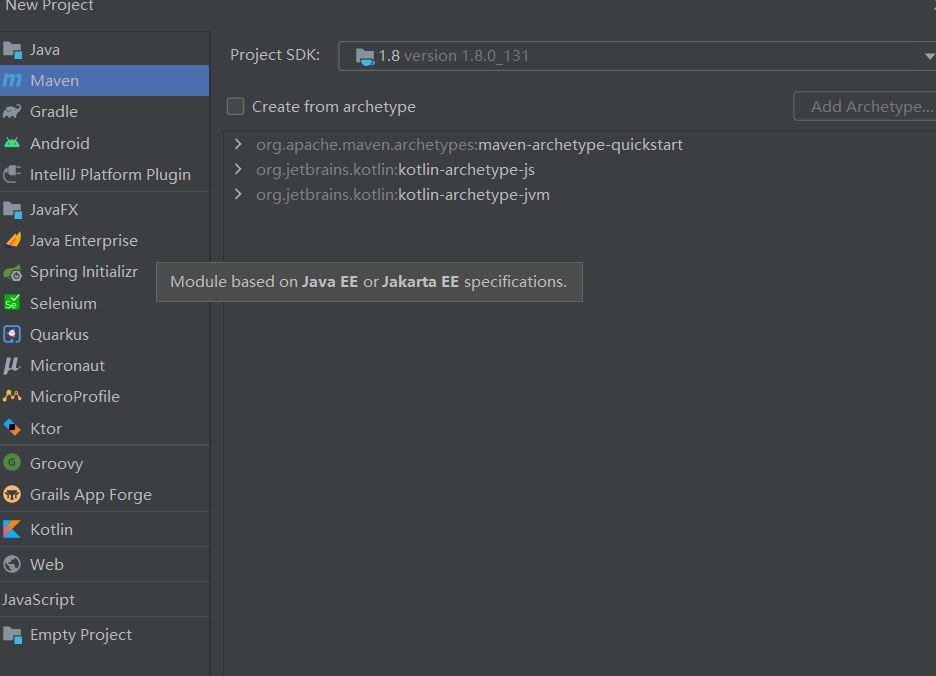Screen dimensions: 936x676
Task: Expand maven-archetype-quickstart node
Action: point(238,144)
